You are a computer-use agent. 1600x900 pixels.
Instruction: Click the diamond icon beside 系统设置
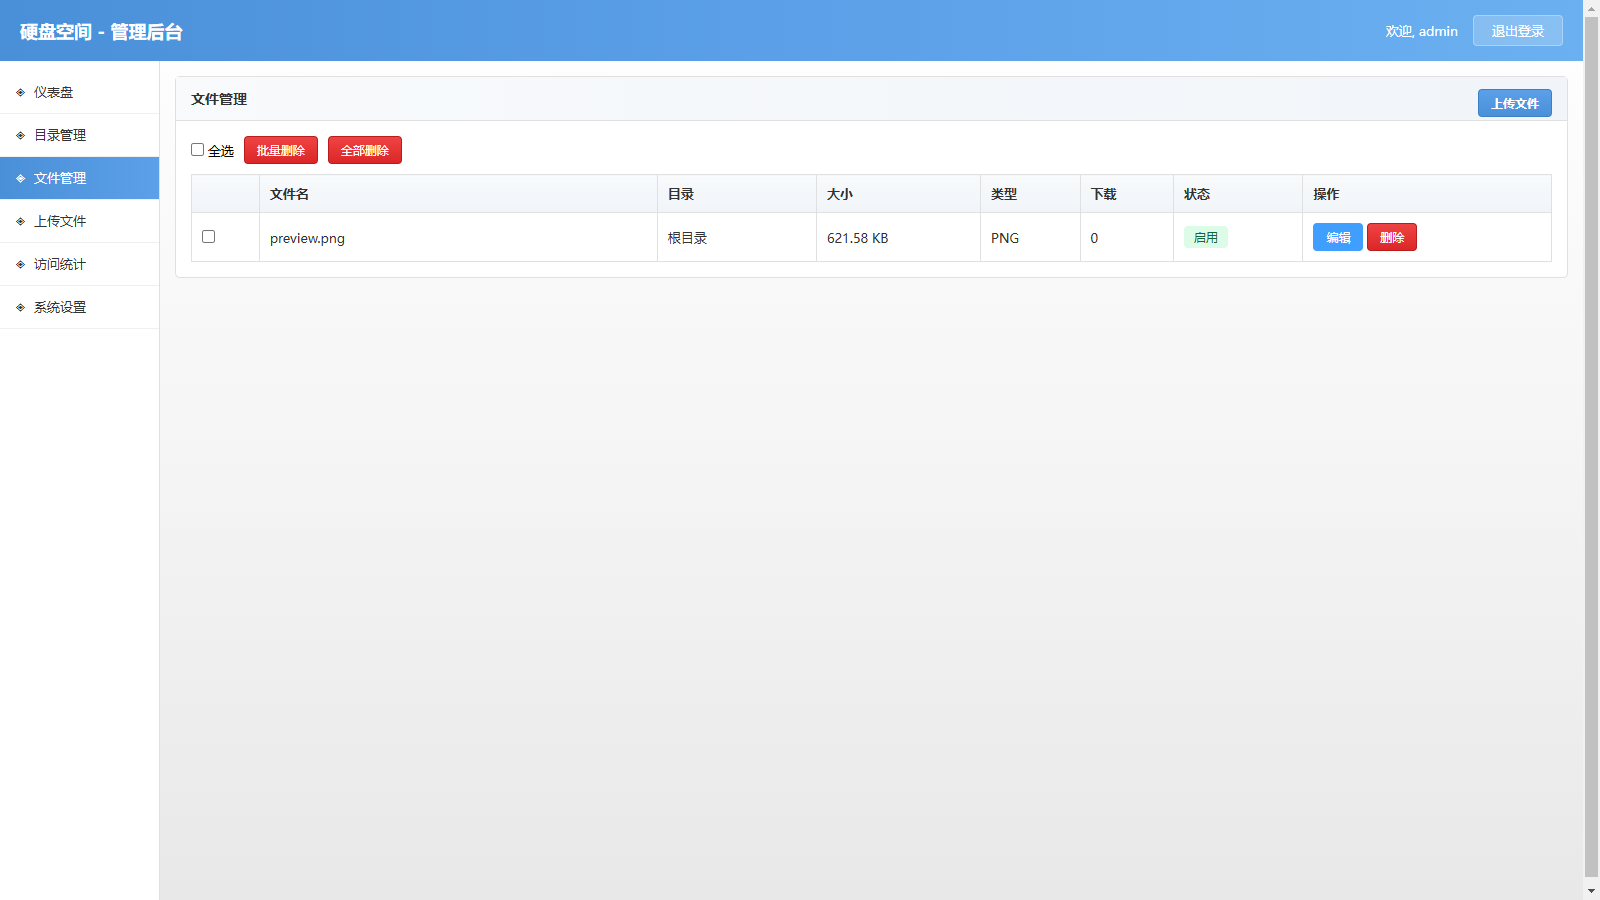[x=20, y=307]
